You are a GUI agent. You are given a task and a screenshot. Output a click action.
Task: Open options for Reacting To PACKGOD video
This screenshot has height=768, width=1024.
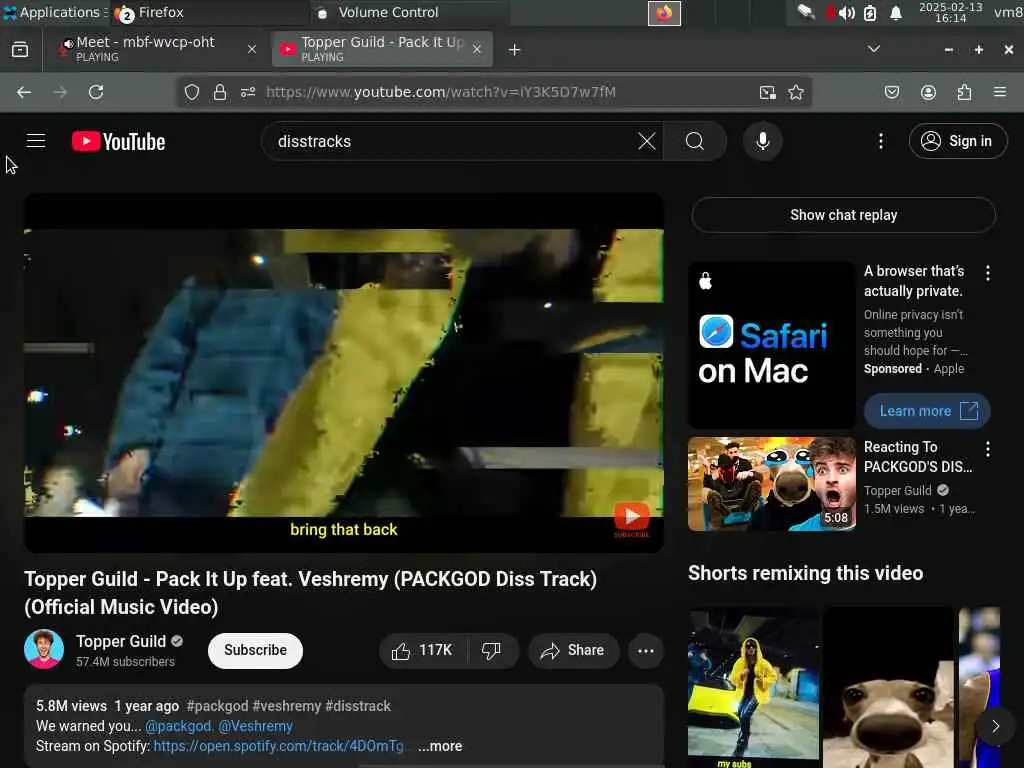pos(987,449)
